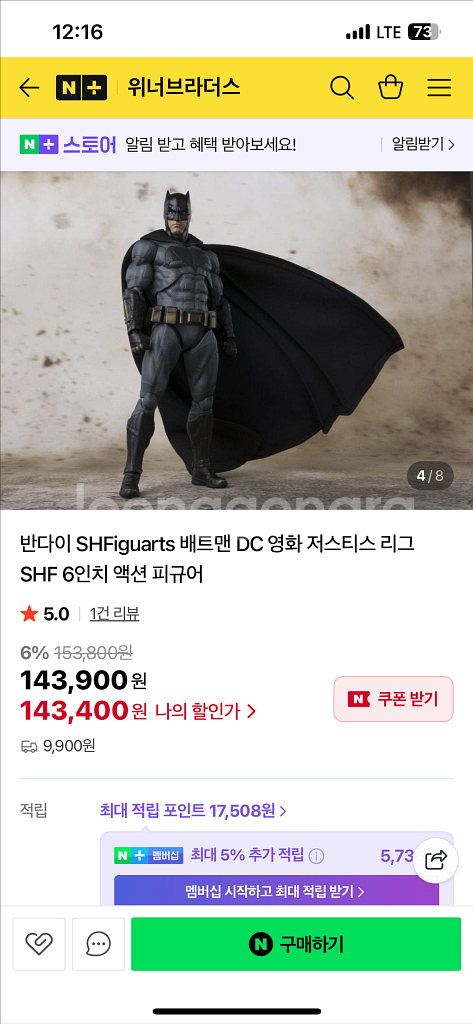473x1024 pixels.
Task: Tap the share icon button
Action: coord(436,860)
